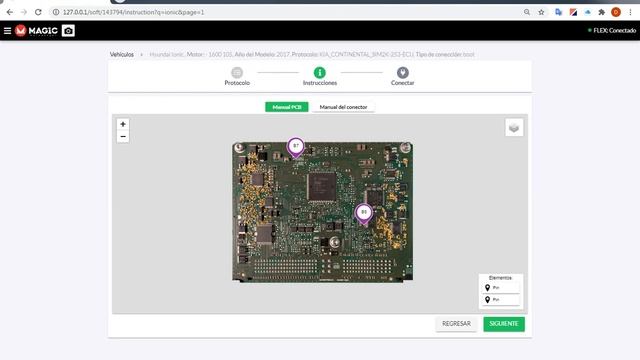The height and width of the screenshot is (360, 640).
Task: Click the Conectar step icon
Action: click(x=402, y=73)
